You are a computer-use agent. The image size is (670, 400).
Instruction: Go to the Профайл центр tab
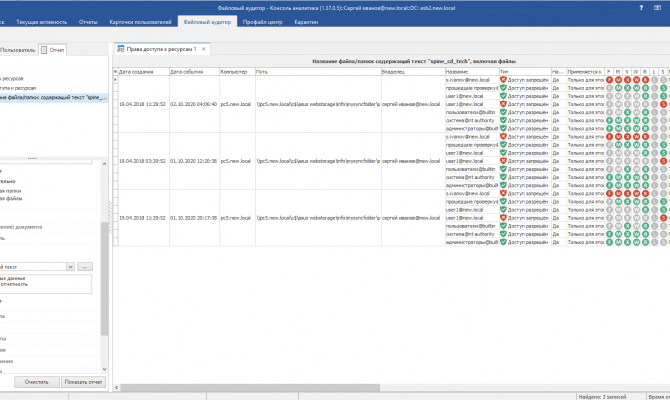(x=262, y=22)
